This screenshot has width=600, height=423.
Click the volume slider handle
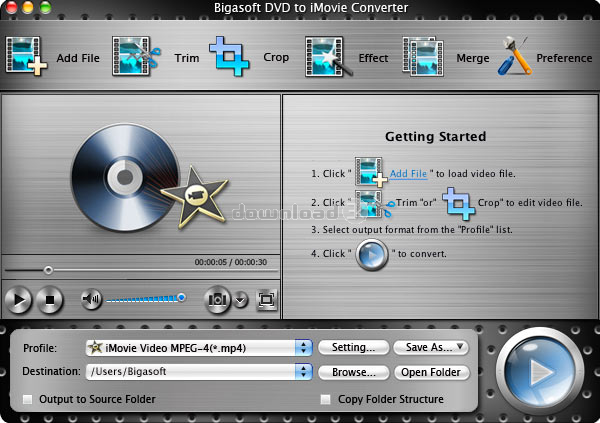(182, 297)
